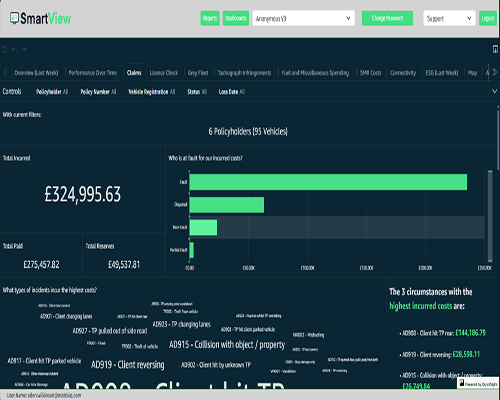The image size is (500, 400).
Task: Click Total Paid value £275,457.82
Action: pyautogui.click(x=41, y=265)
